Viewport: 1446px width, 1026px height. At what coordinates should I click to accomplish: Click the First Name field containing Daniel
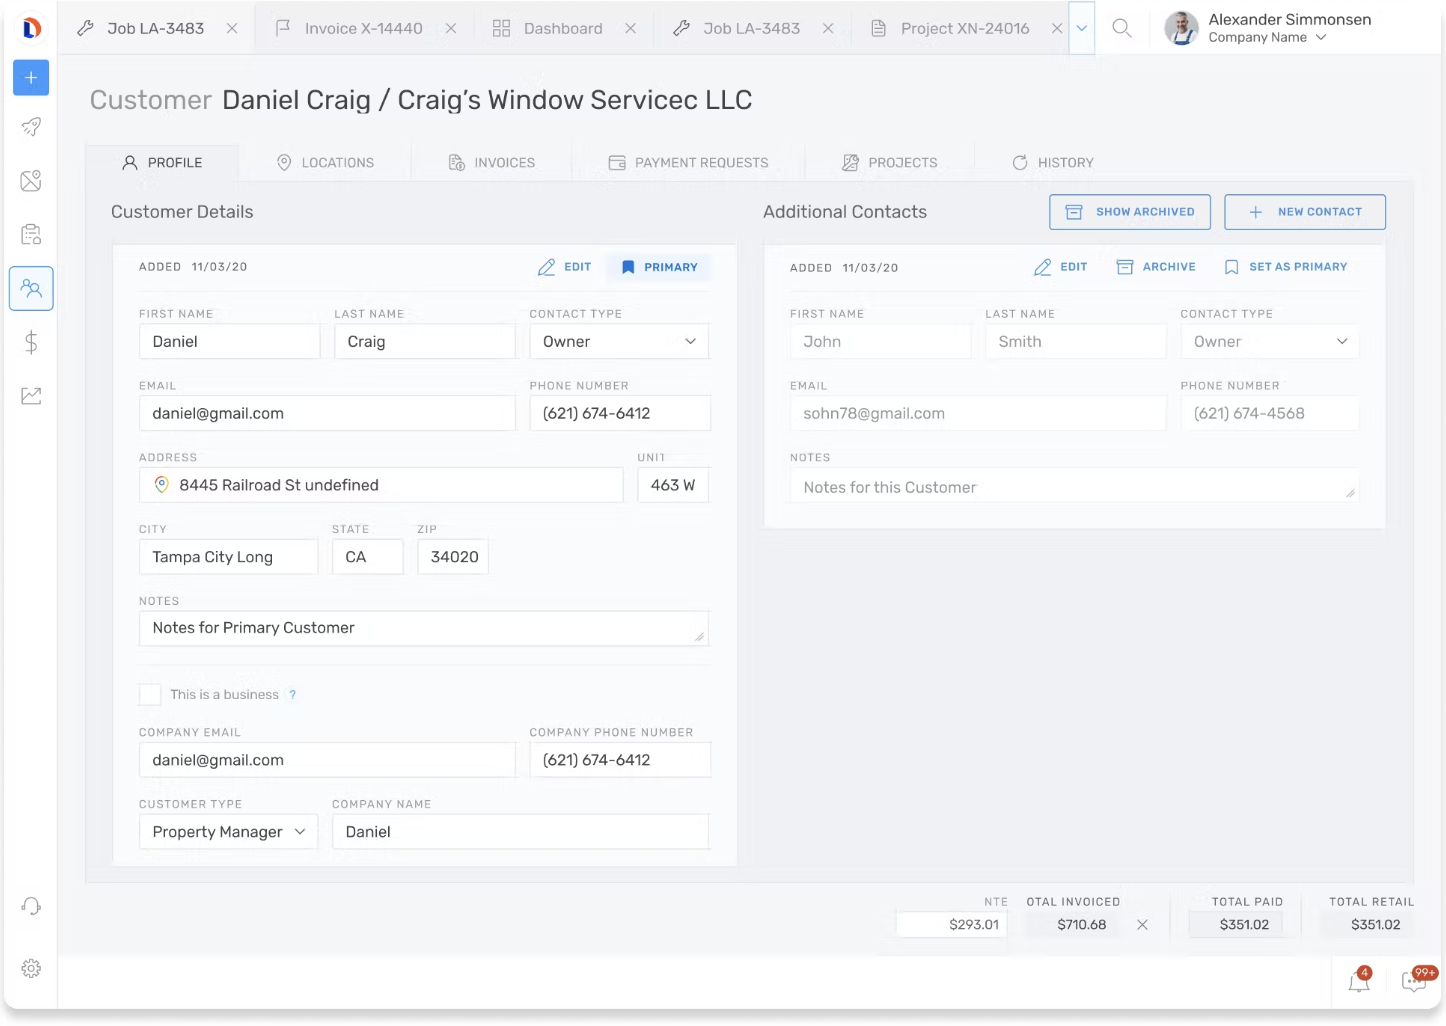point(229,342)
